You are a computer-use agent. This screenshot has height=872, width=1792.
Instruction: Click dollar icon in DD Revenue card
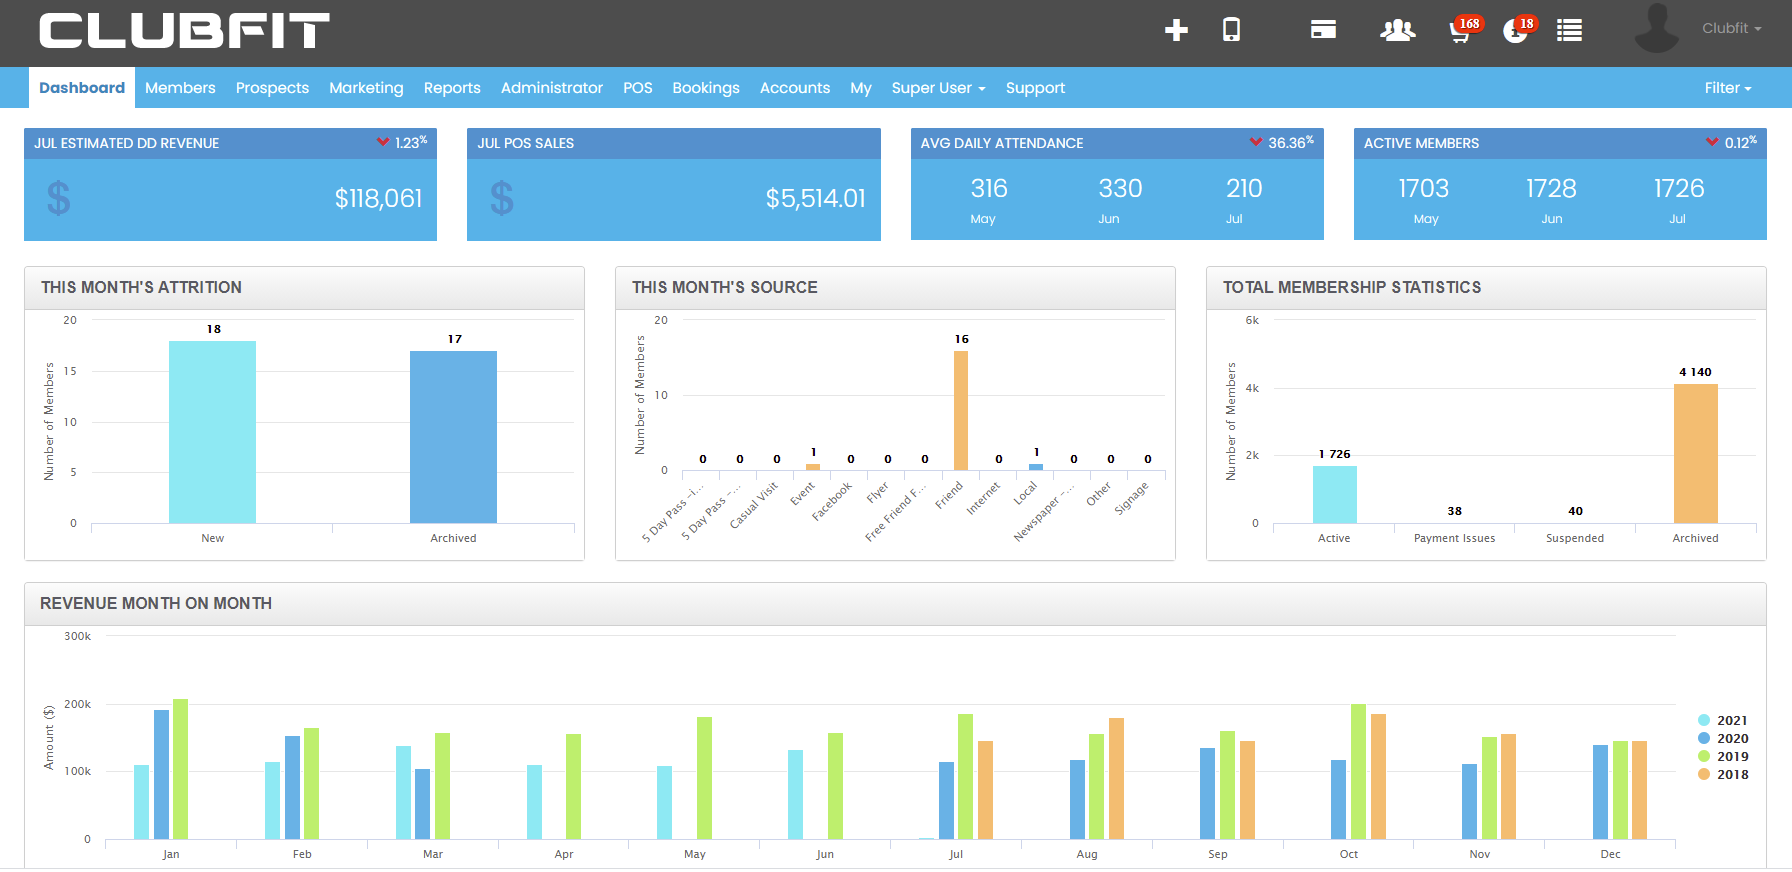pos(59,198)
